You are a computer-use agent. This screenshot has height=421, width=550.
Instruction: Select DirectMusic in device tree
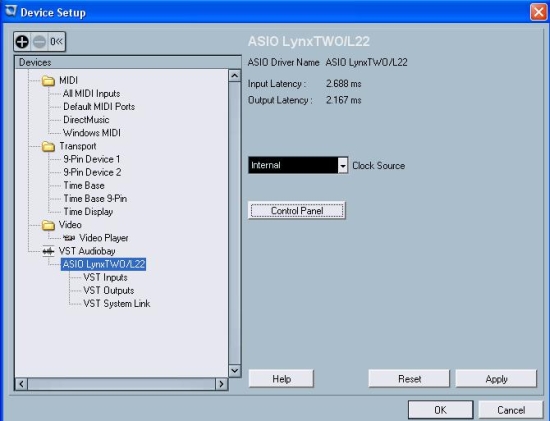coord(86,120)
